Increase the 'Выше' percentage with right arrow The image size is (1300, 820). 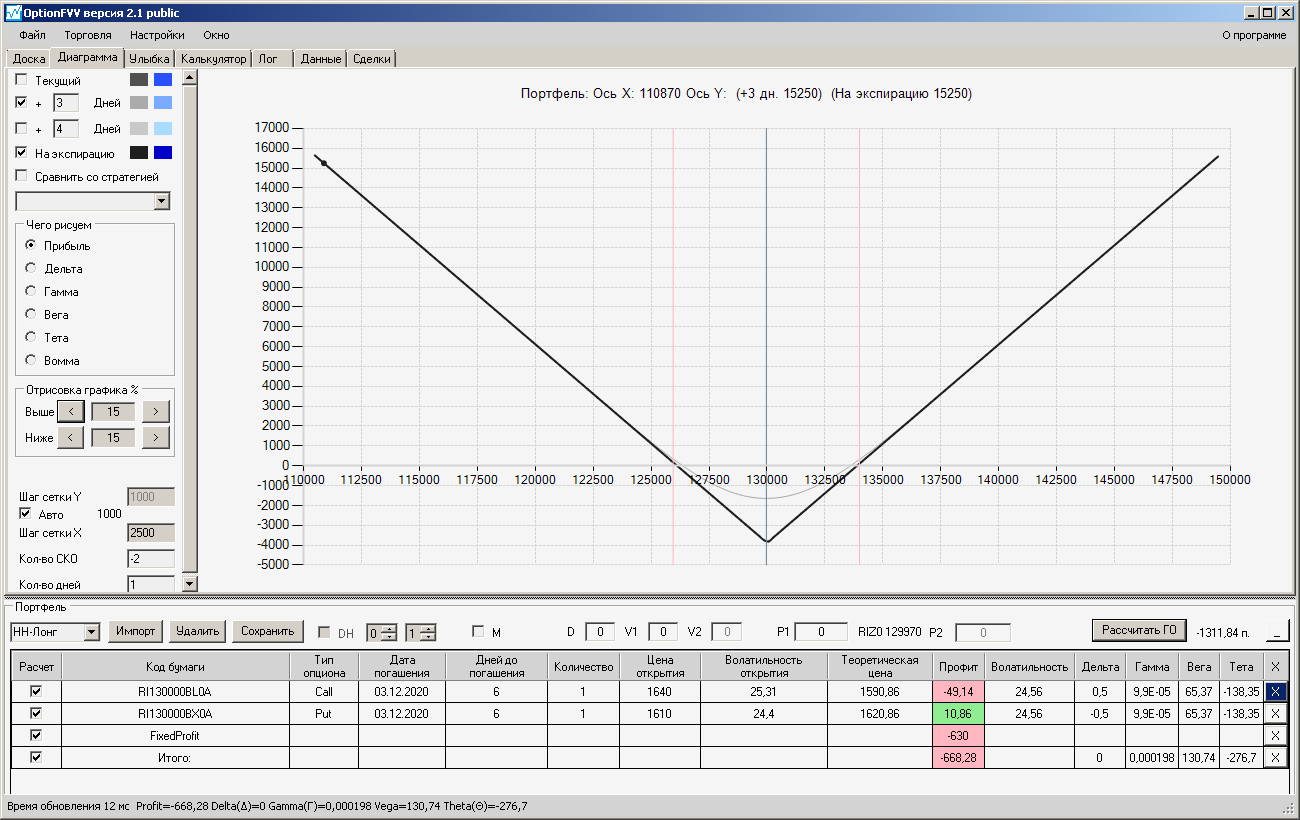(x=156, y=411)
